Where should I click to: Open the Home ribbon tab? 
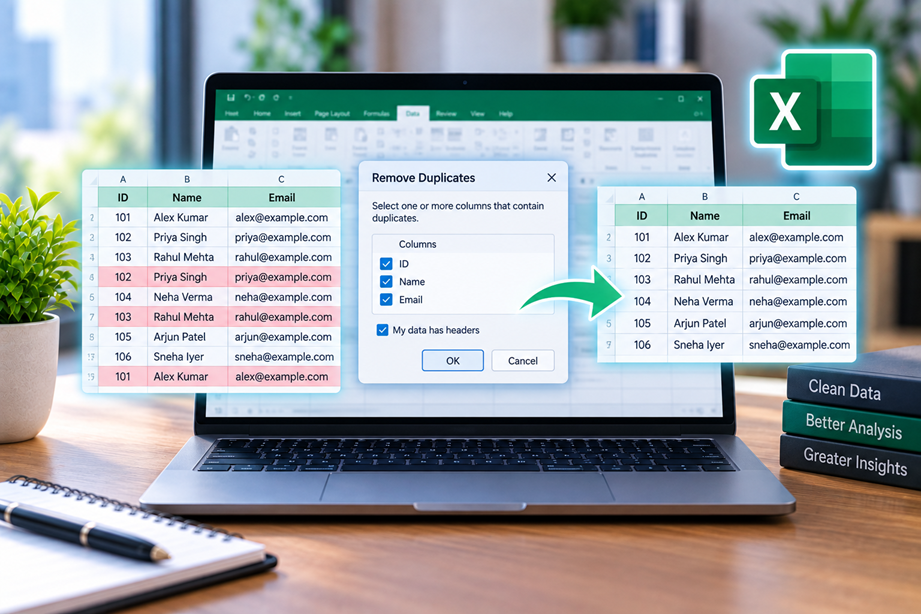[262, 113]
